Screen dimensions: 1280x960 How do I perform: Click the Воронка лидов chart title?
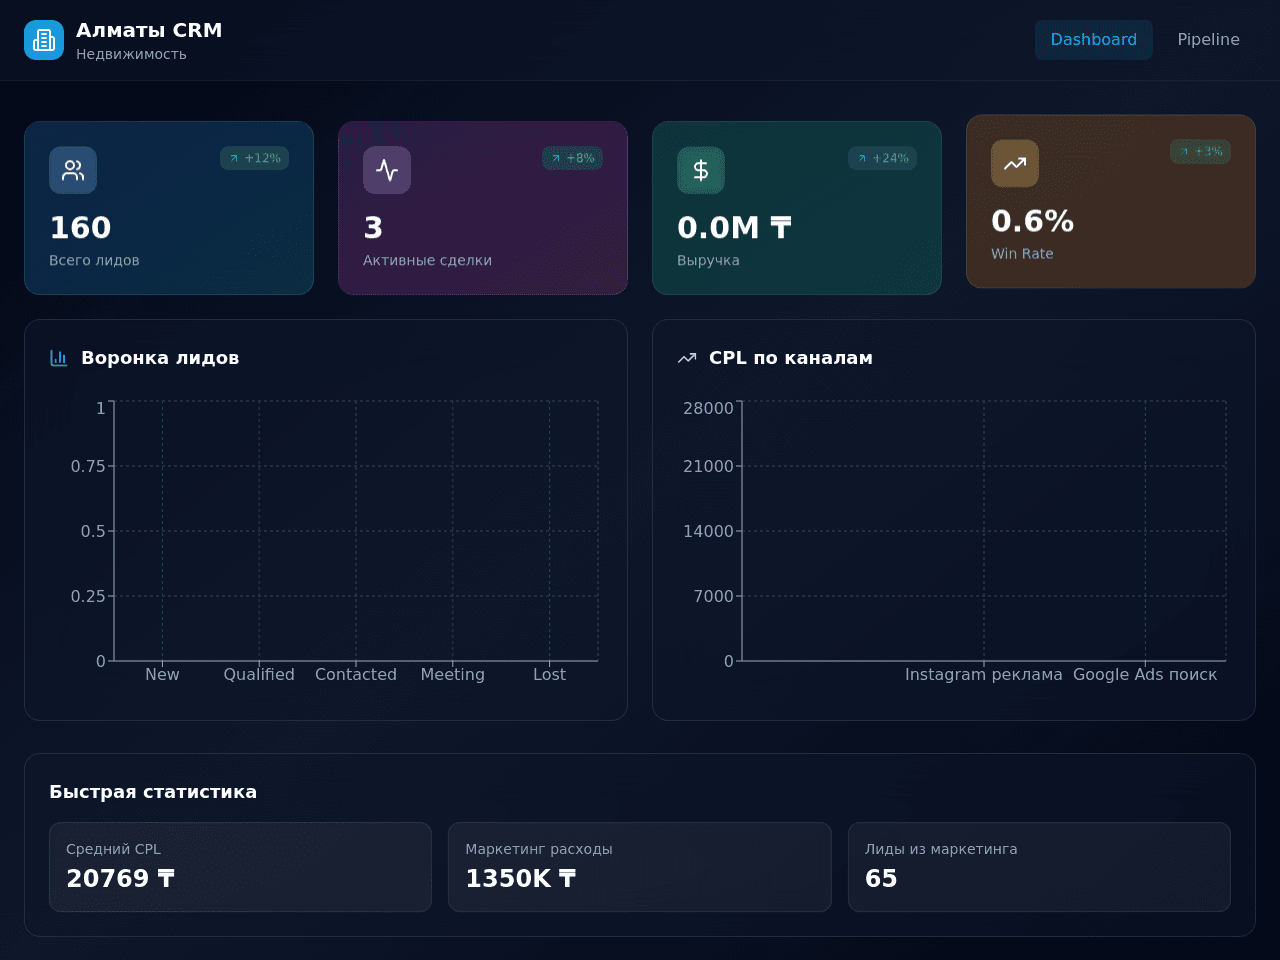tap(160, 358)
